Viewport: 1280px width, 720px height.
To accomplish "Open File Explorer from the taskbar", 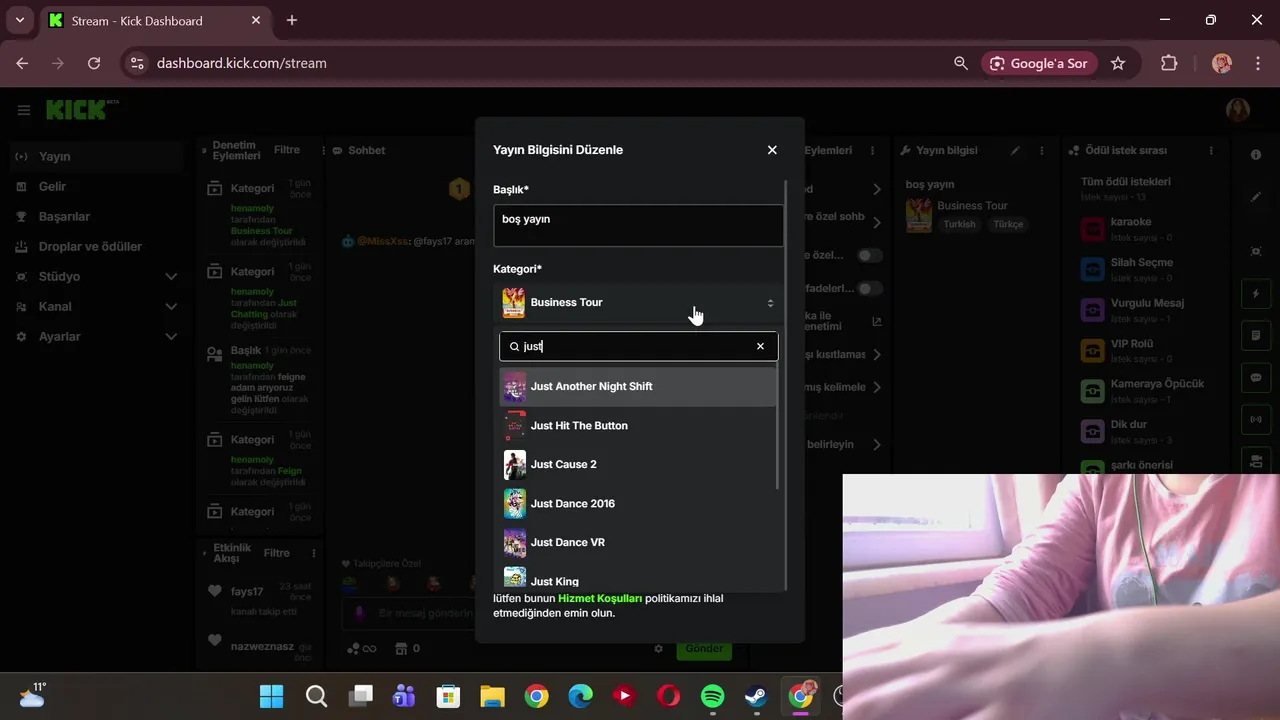I will pyautogui.click(x=492, y=696).
